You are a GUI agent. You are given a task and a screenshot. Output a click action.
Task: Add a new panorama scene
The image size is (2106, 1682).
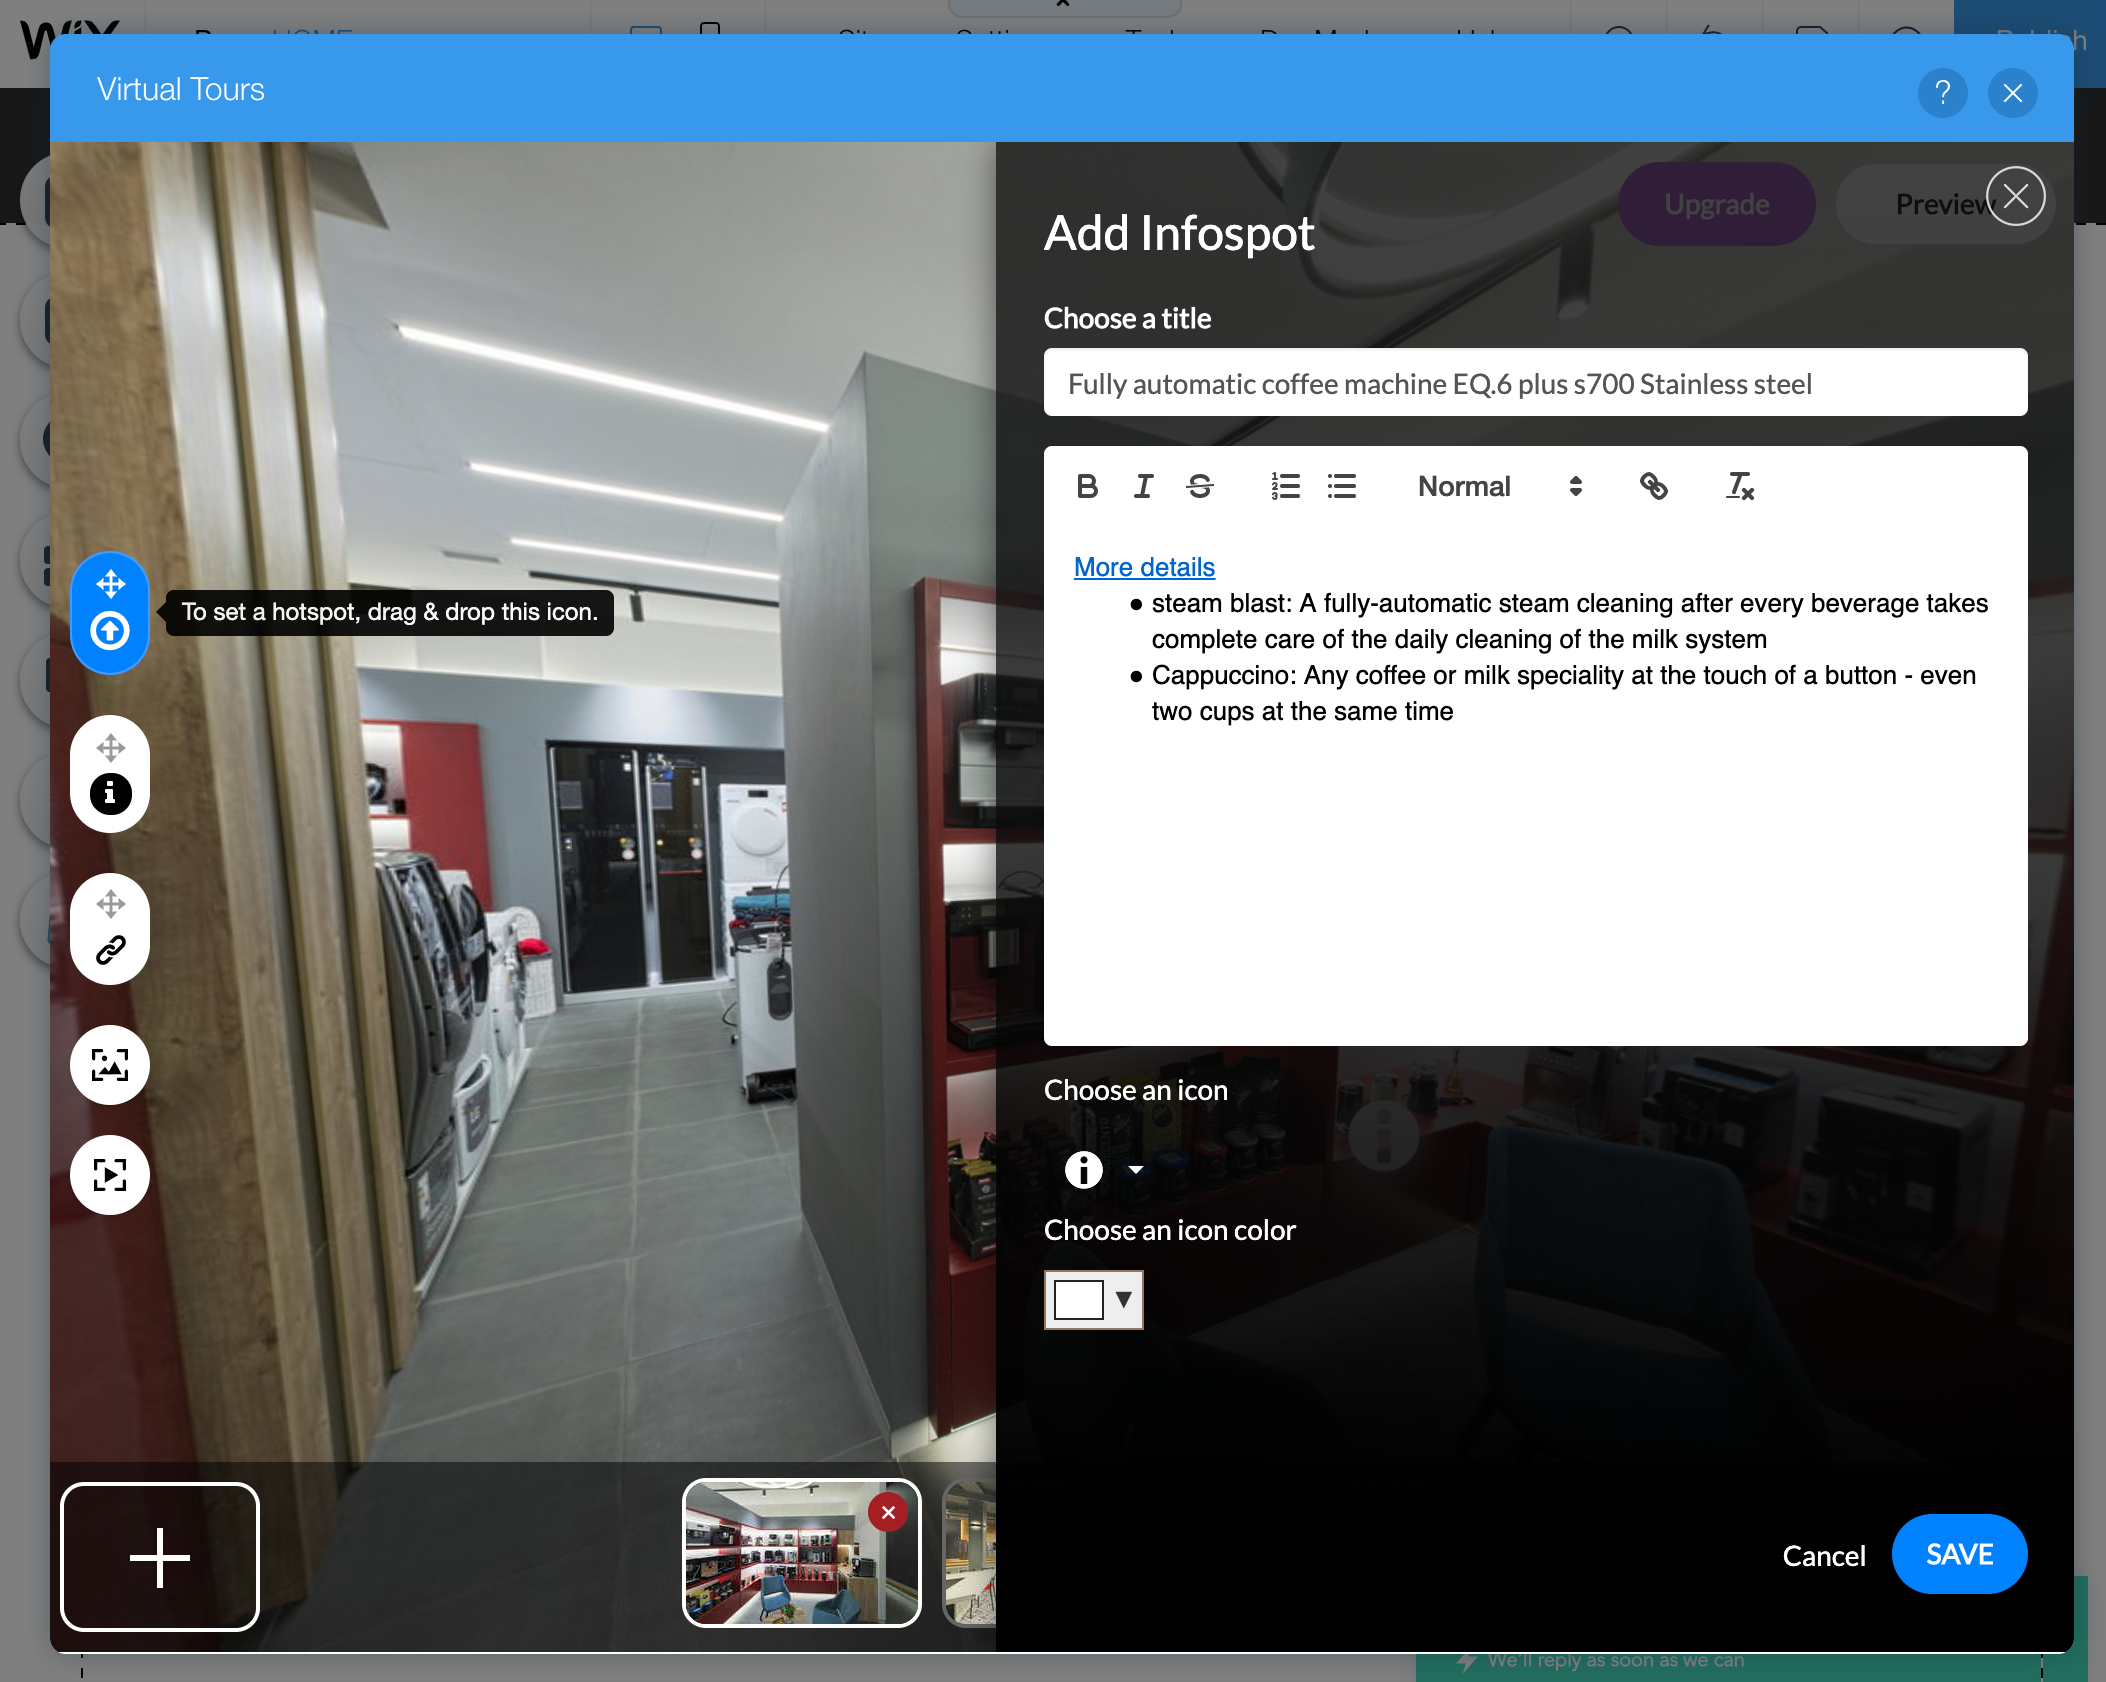click(x=160, y=1557)
